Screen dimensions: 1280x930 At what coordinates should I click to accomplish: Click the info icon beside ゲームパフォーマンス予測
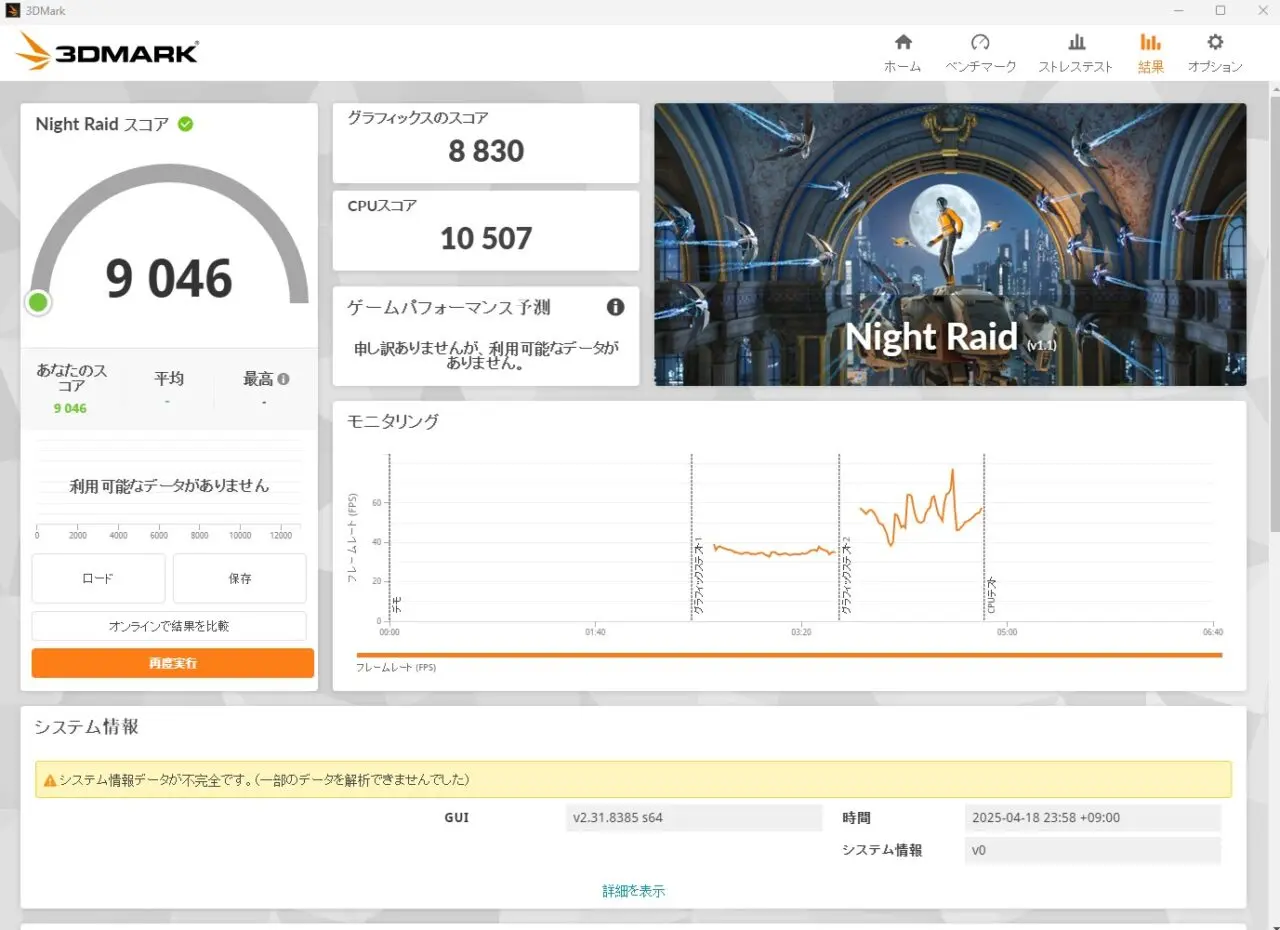point(616,307)
